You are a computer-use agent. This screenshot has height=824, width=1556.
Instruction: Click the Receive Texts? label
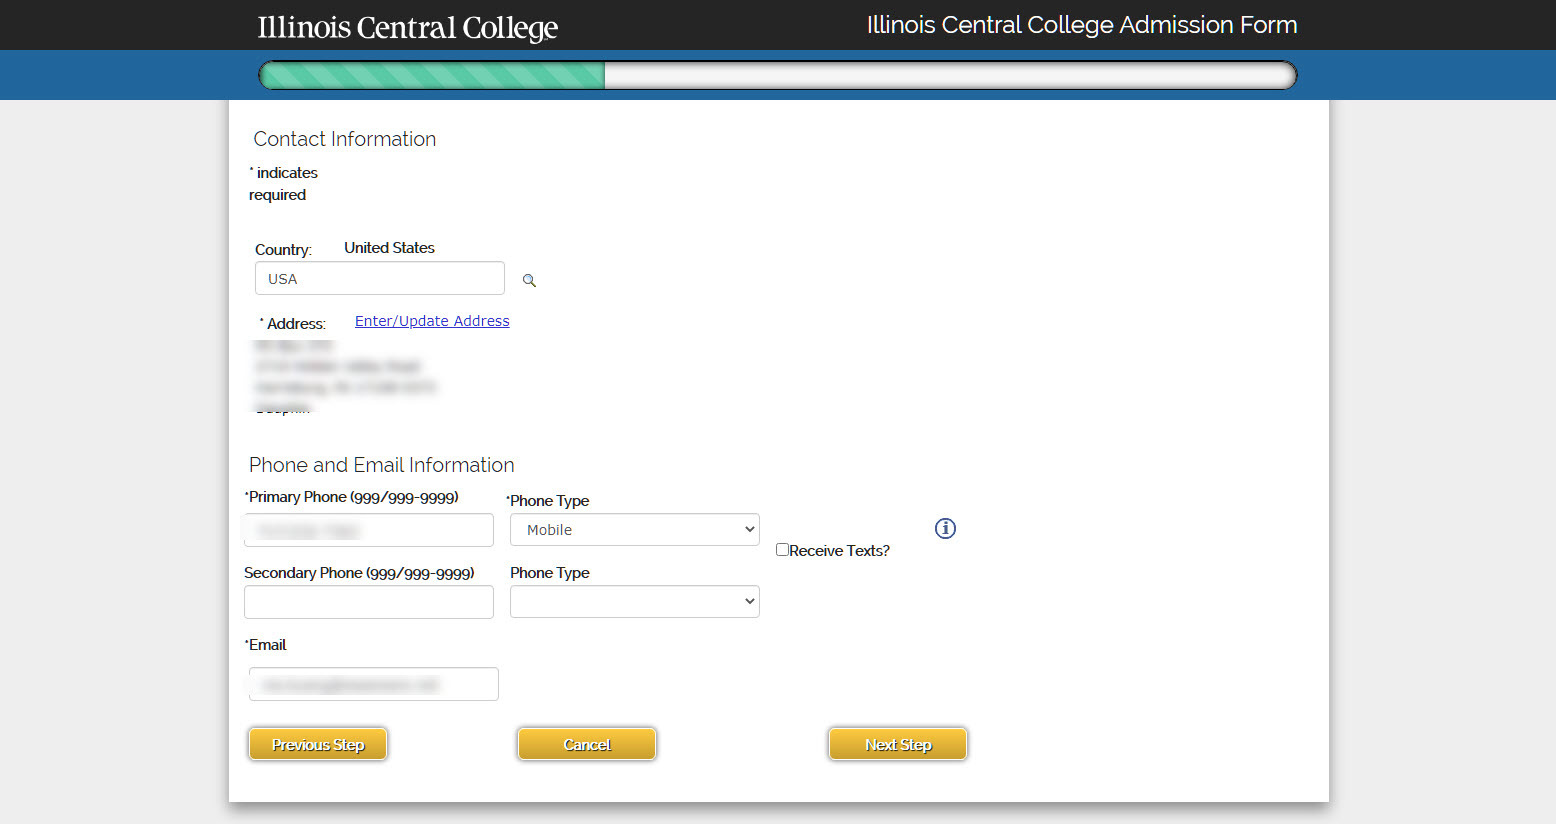coord(839,551)
